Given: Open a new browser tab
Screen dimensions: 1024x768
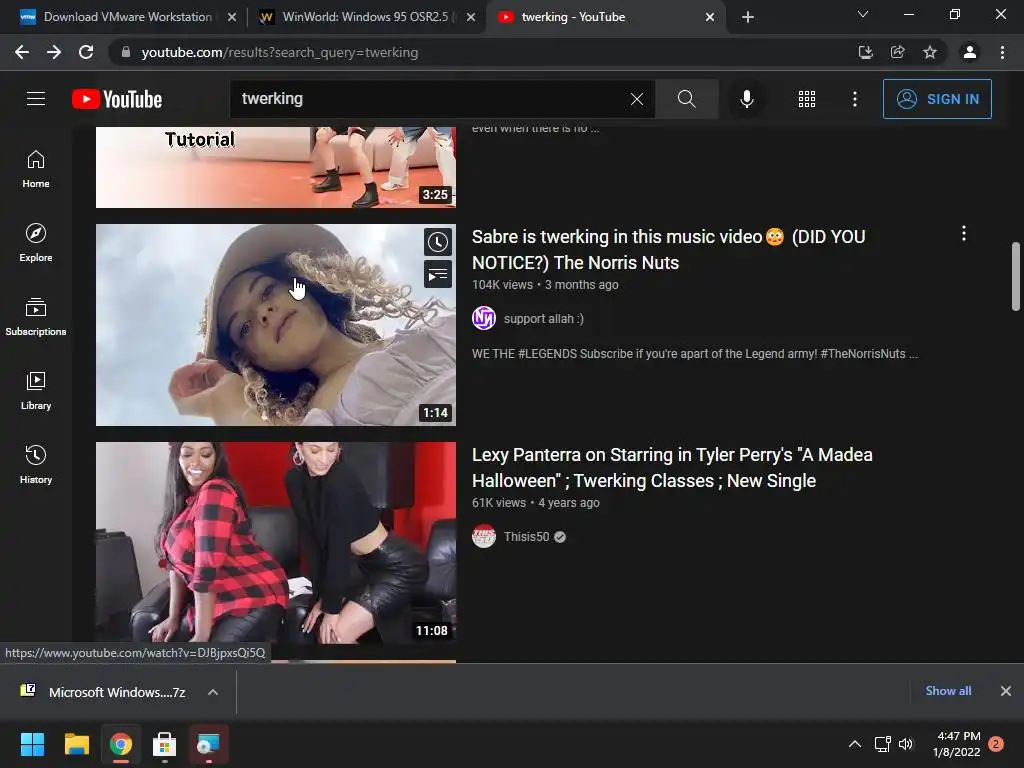Looking at the screenshot, I should [x=748, y=17].
